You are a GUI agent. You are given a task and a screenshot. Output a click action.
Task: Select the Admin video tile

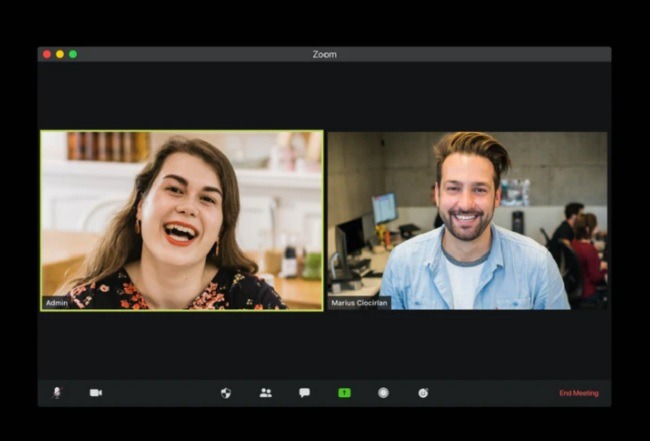click(182, 220)
